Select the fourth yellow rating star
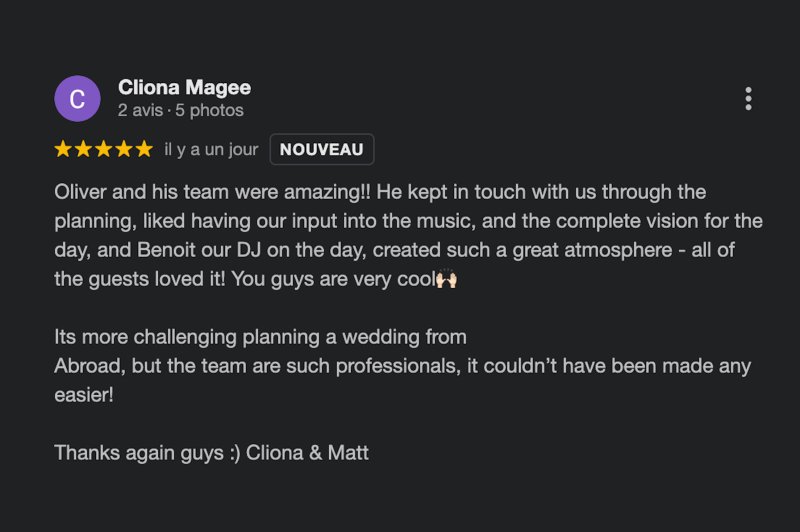The image size is (800, 532). point(124,149)
